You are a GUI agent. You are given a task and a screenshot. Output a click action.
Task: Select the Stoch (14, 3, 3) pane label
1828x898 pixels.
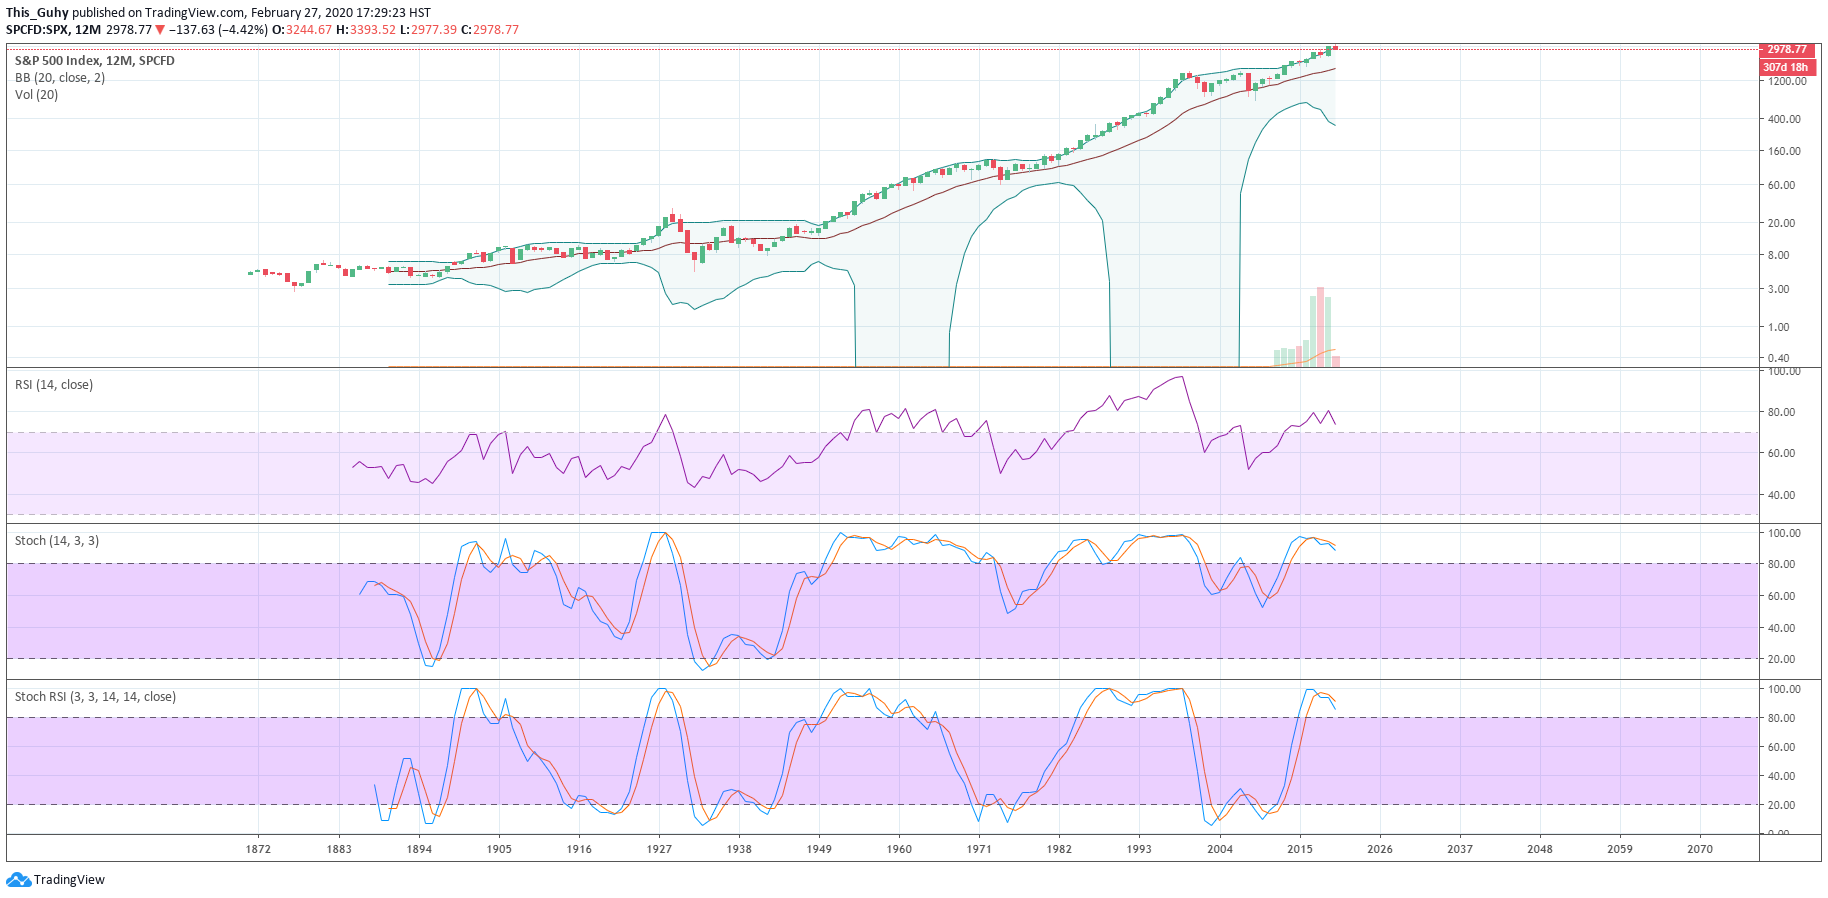[x=57, y=541]
